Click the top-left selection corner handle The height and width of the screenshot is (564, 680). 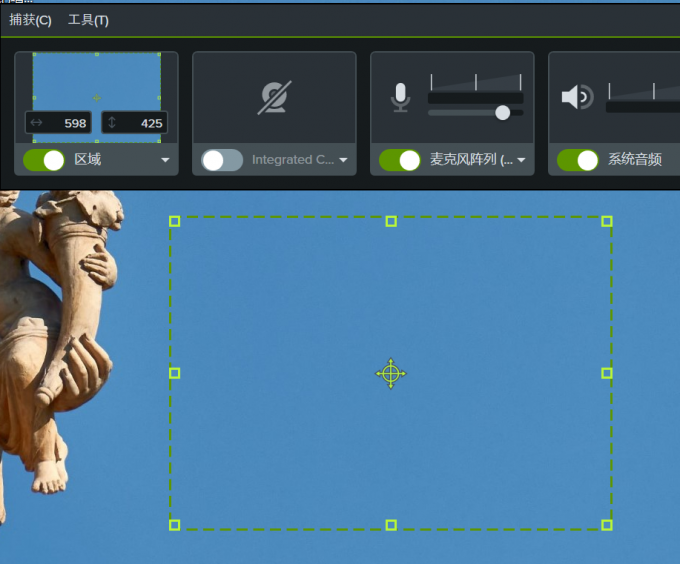coord(174,222)
